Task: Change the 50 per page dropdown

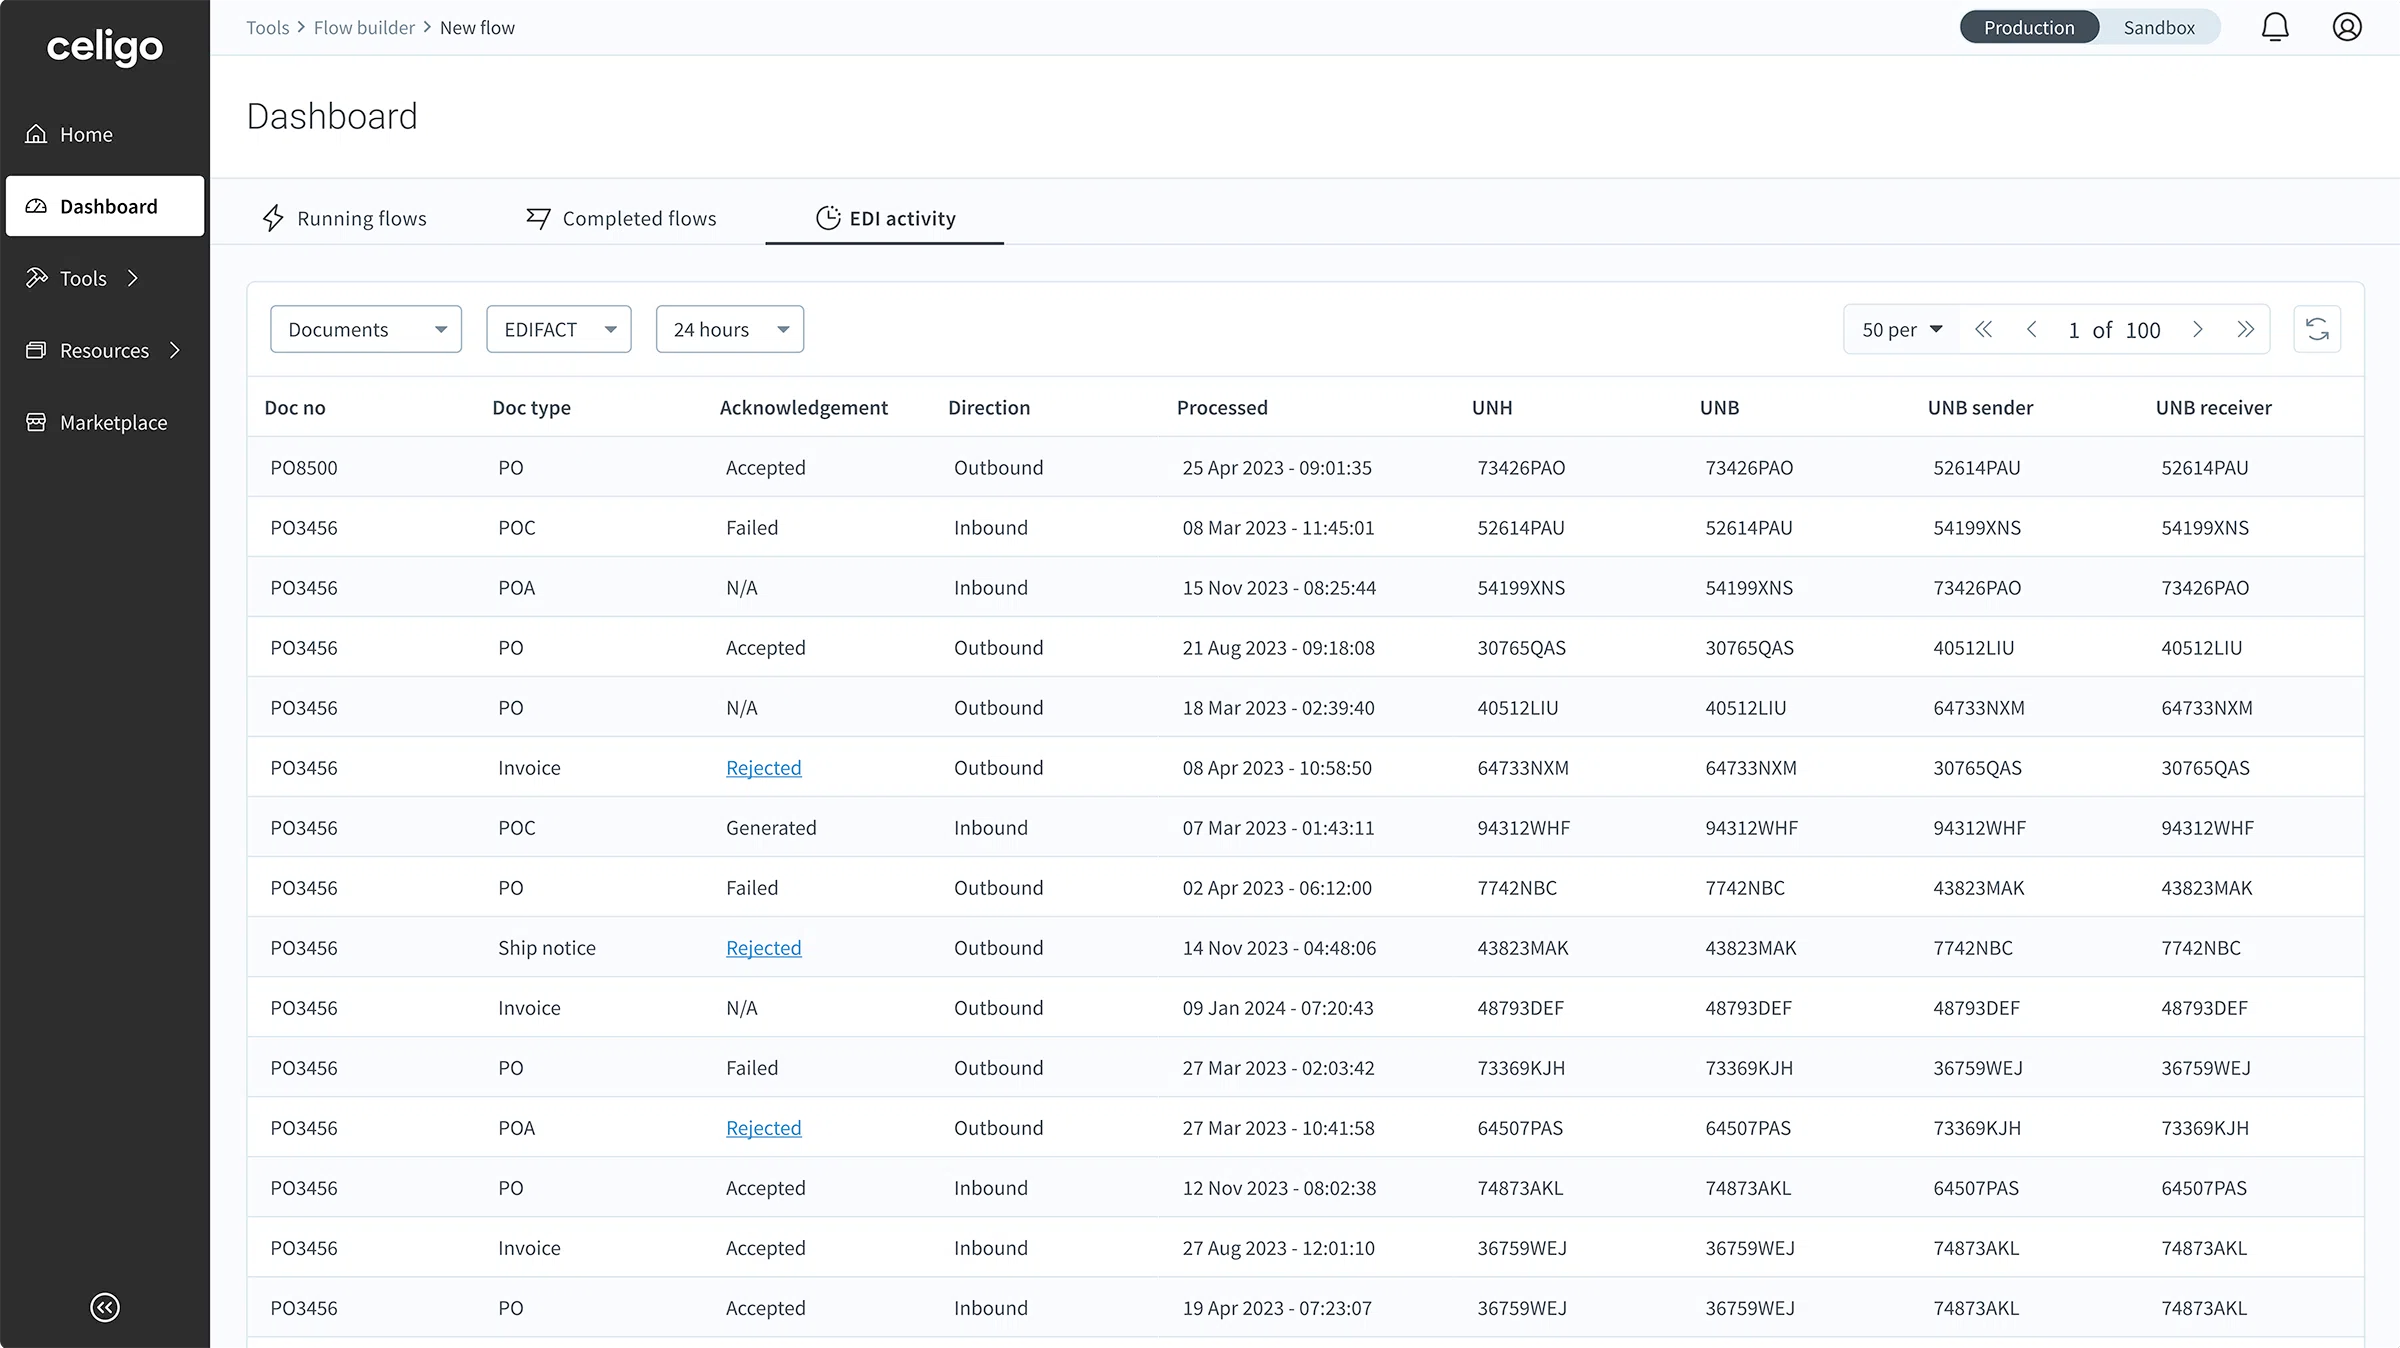Action: 1901,329
